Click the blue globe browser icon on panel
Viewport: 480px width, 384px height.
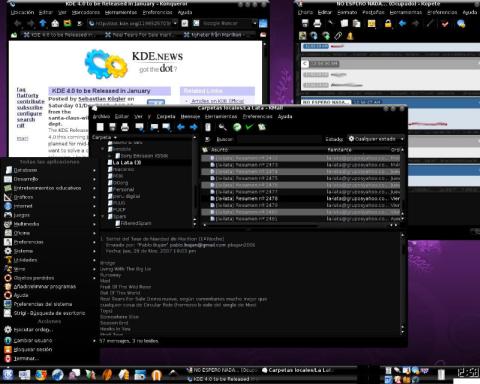click(58, 375)
